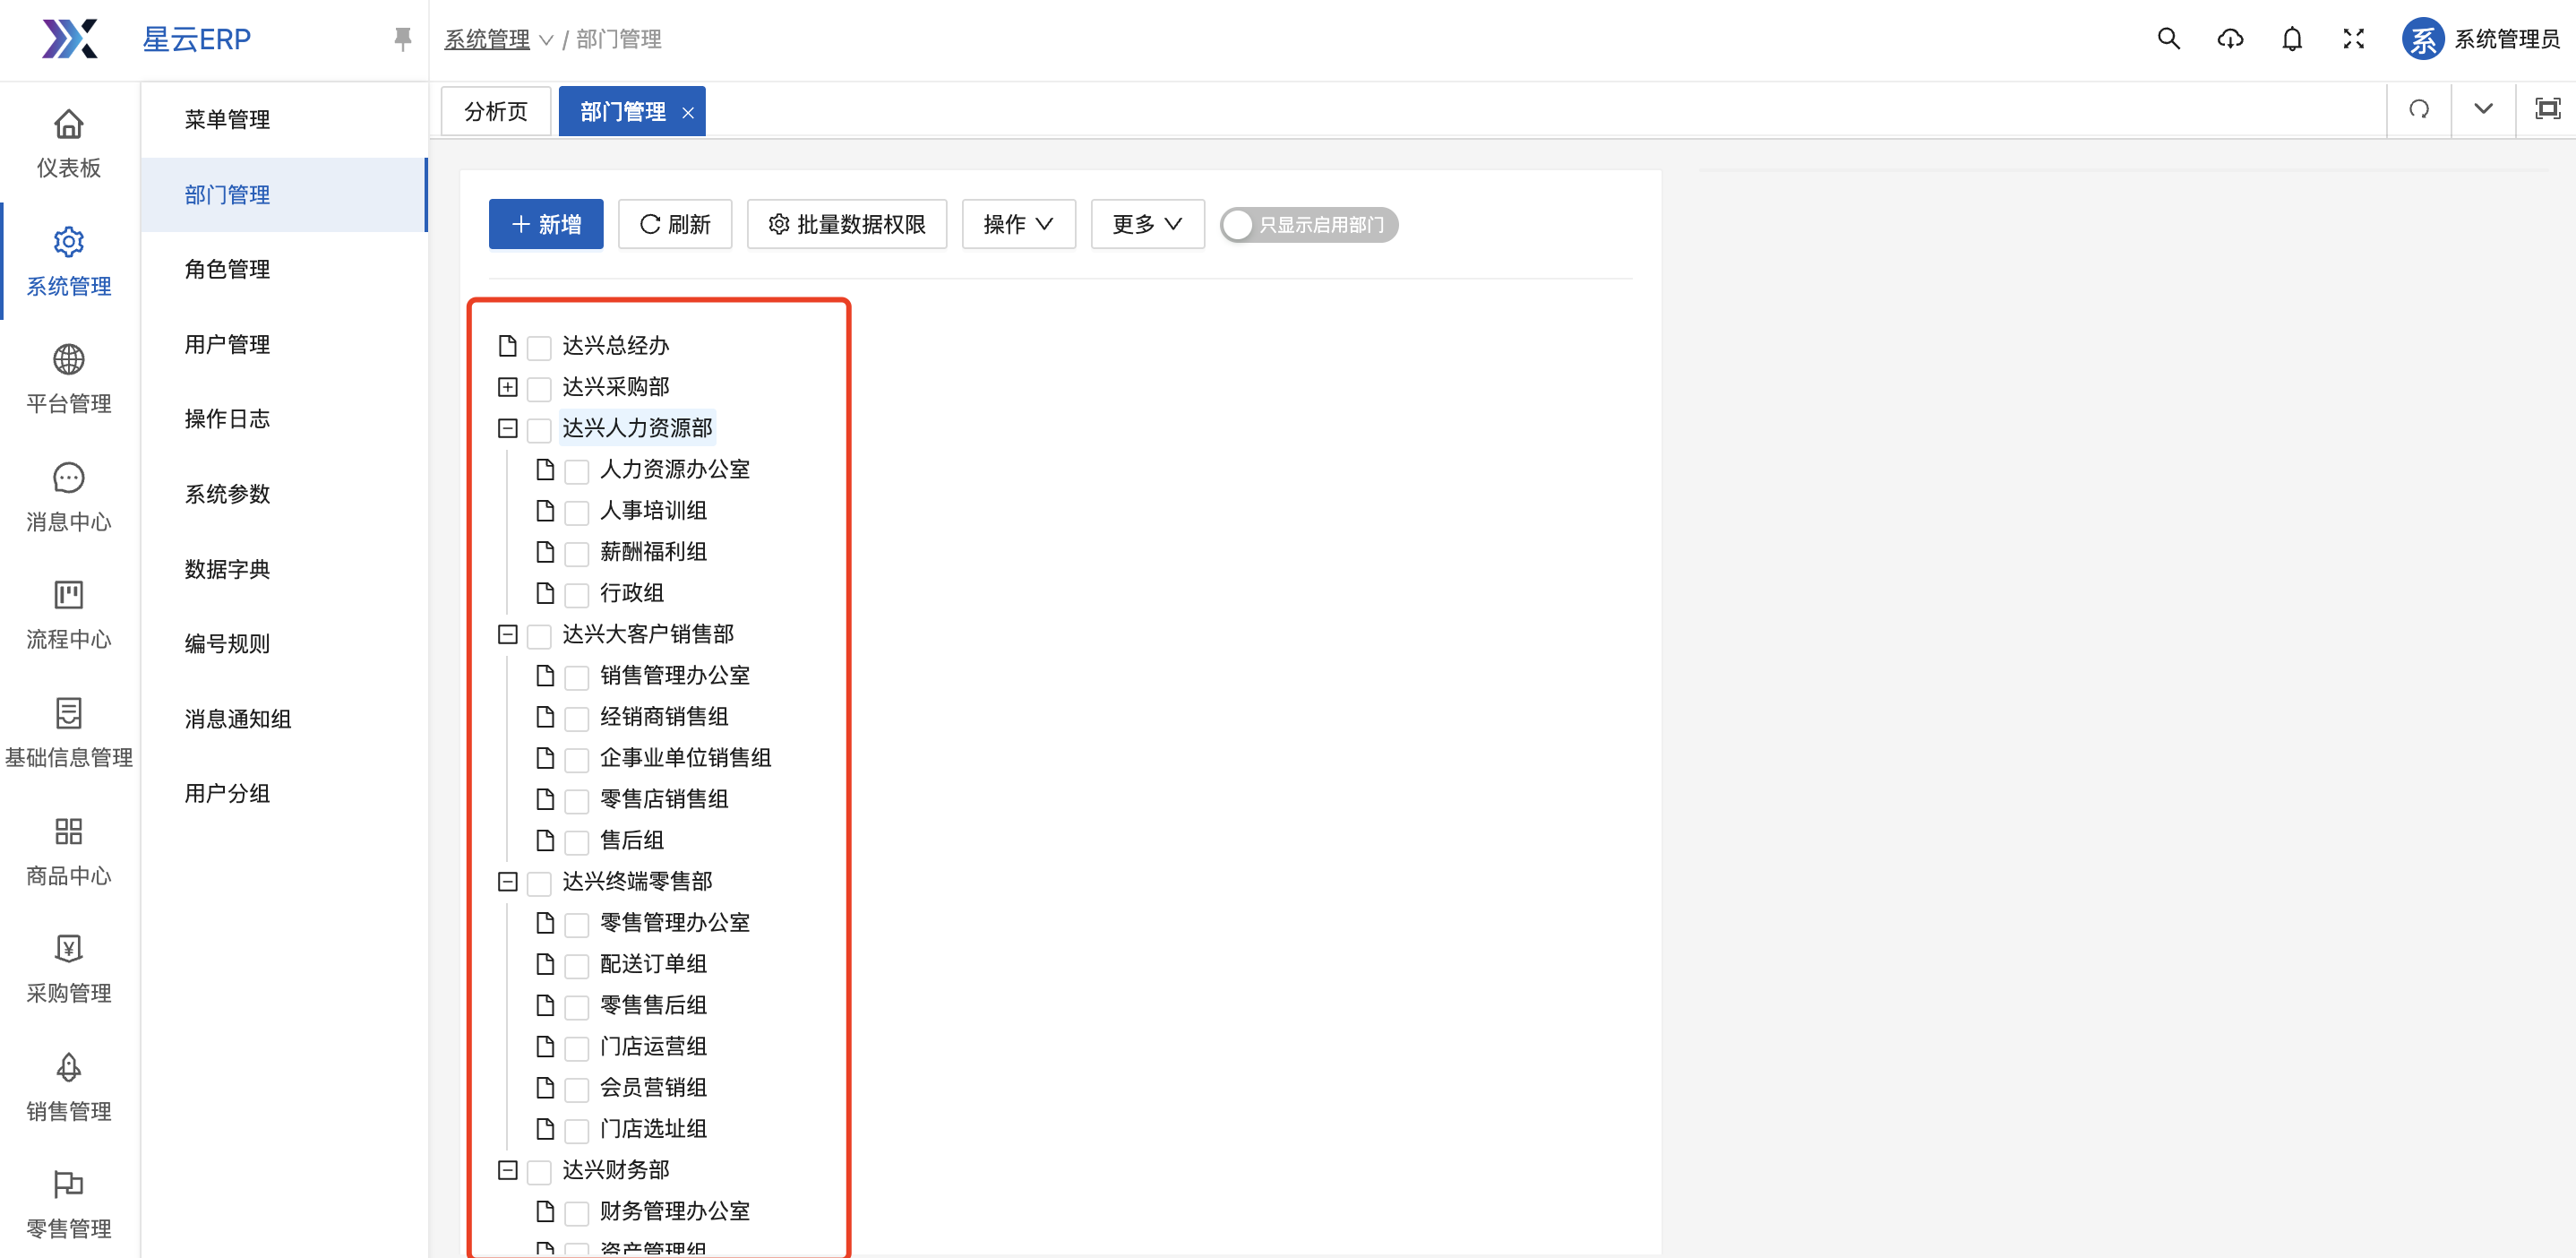Check the 达兴总经办 checkbox
This screenshot has height=1258, width=2576.
[x=539, y=347]
